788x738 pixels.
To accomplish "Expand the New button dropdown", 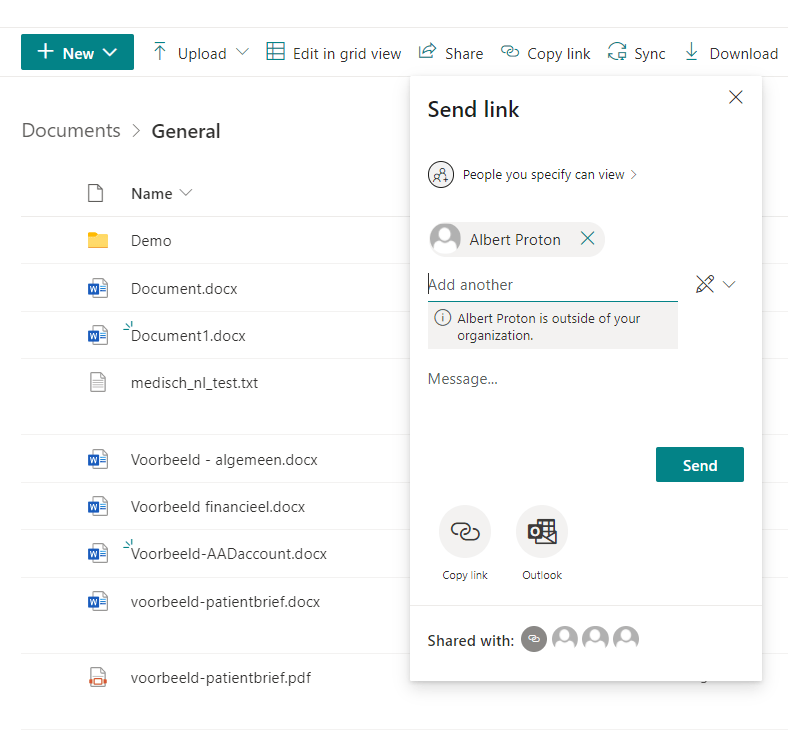I will [x=110, y=53].
